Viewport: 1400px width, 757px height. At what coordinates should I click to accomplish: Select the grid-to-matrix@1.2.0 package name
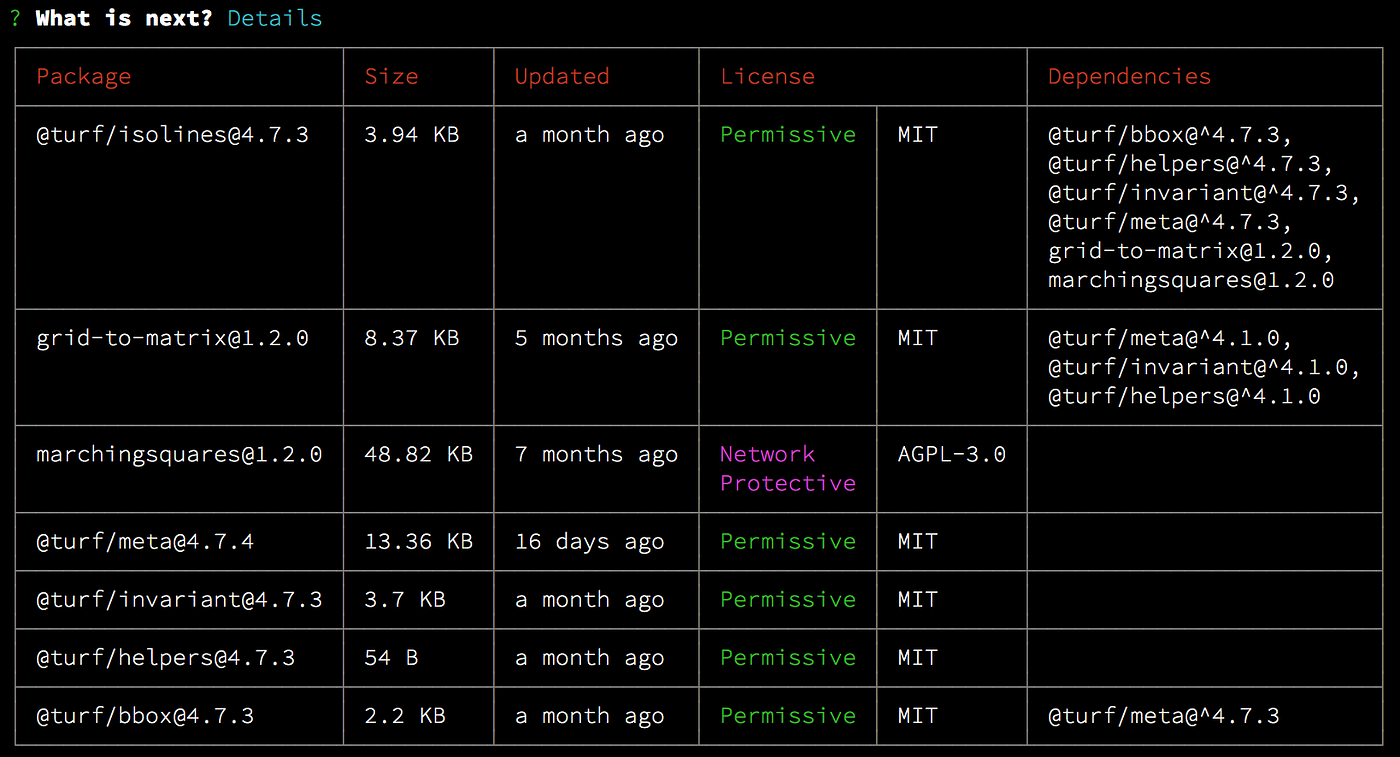[x=173, y=339]
